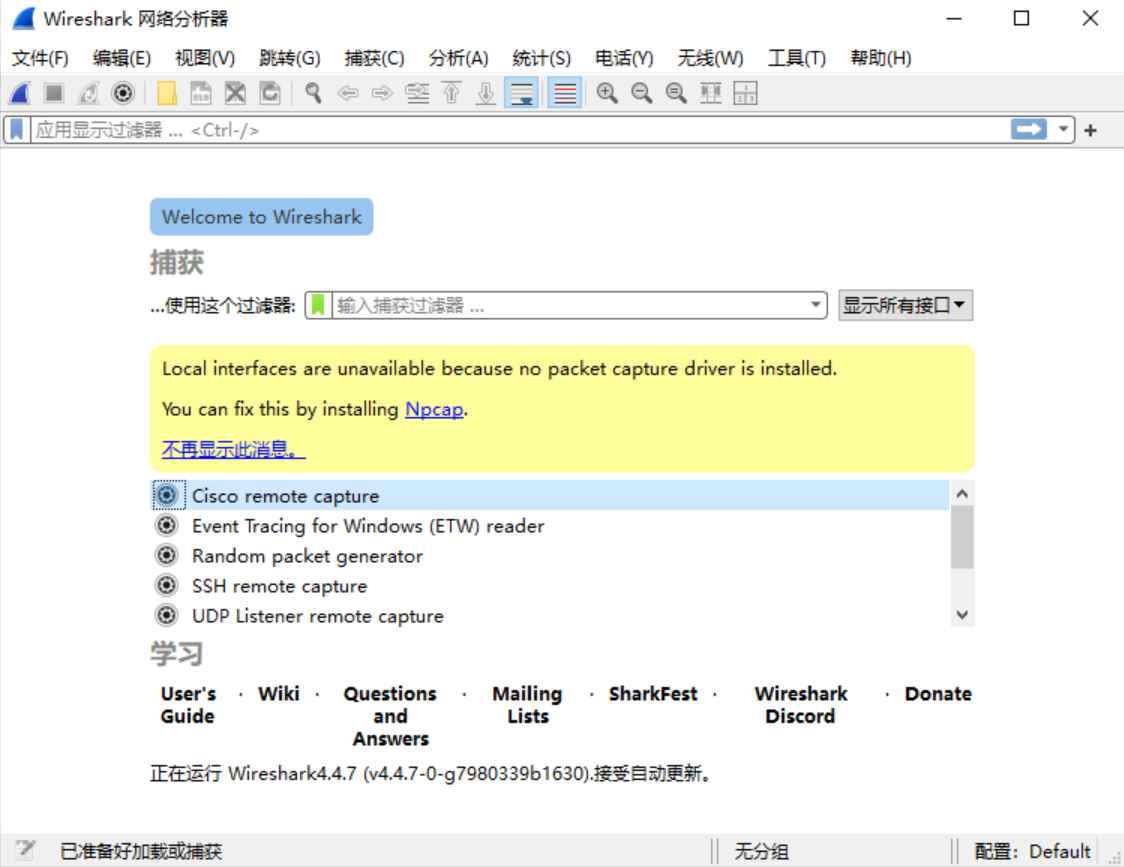Click the Npcap installation link
This screenshot has width=1124, height=867.
pyautogui.click(x=432, y=410)
